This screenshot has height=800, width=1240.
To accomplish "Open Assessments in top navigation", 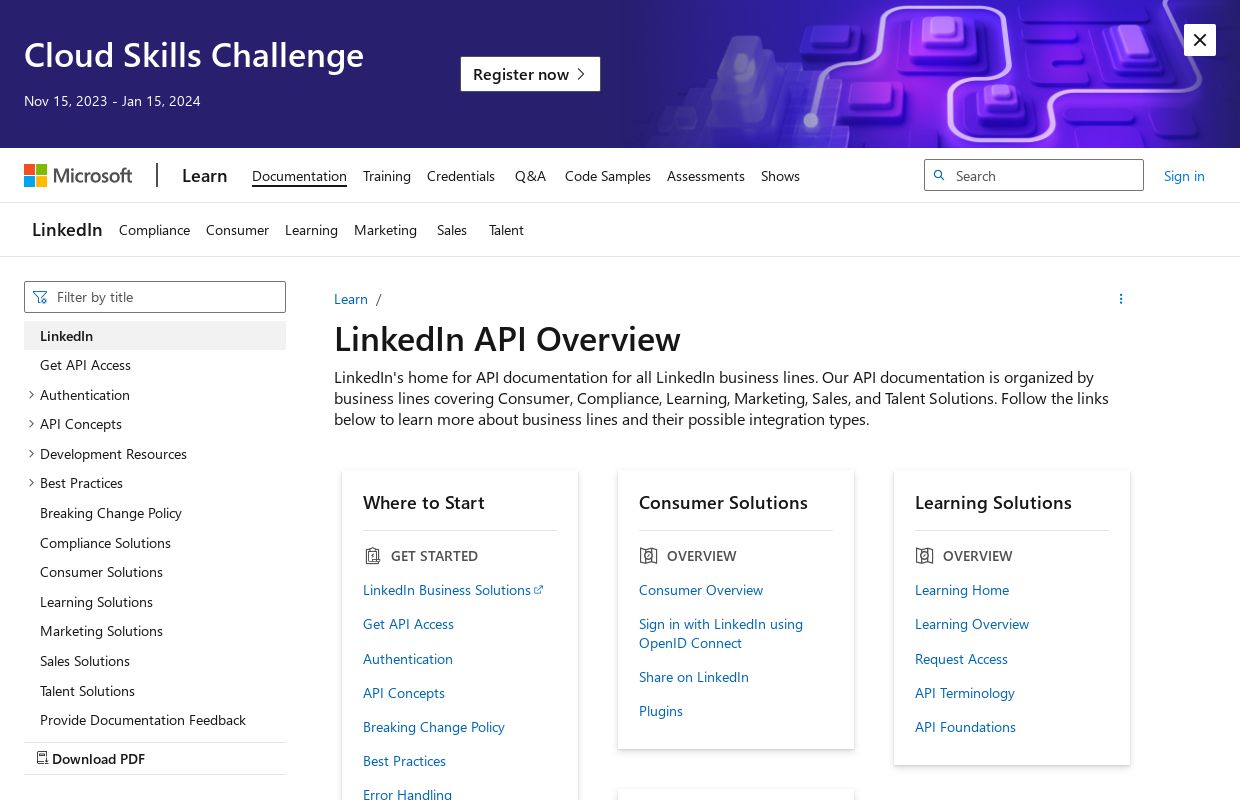I will click(706, 176).
